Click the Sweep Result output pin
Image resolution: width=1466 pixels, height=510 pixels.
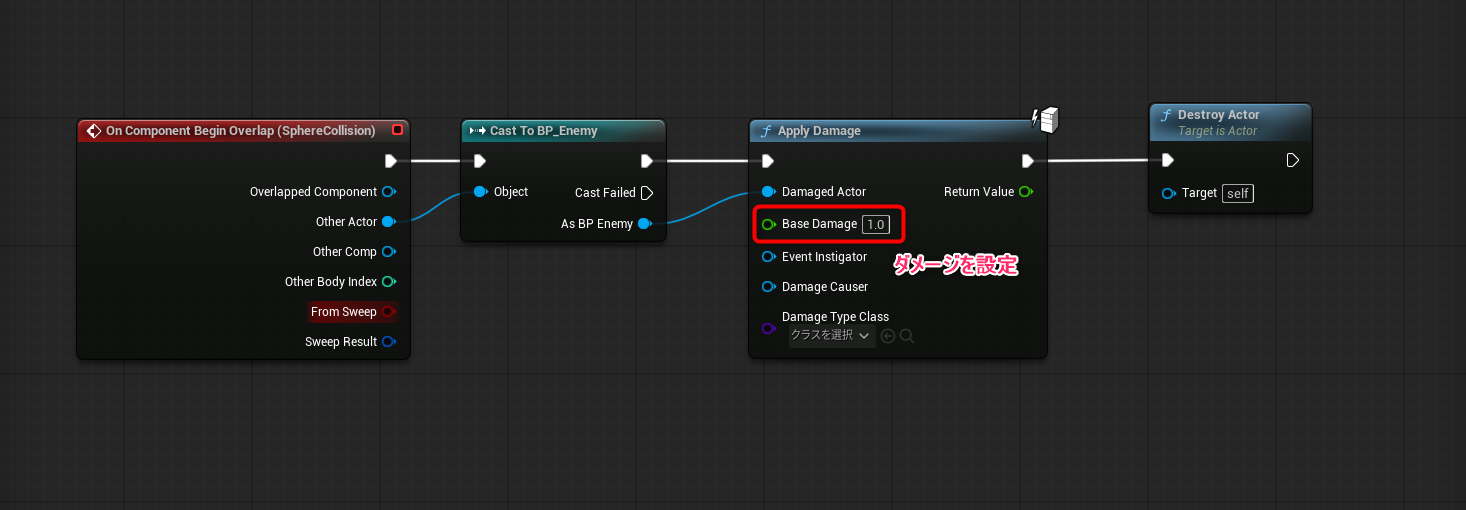388,342
